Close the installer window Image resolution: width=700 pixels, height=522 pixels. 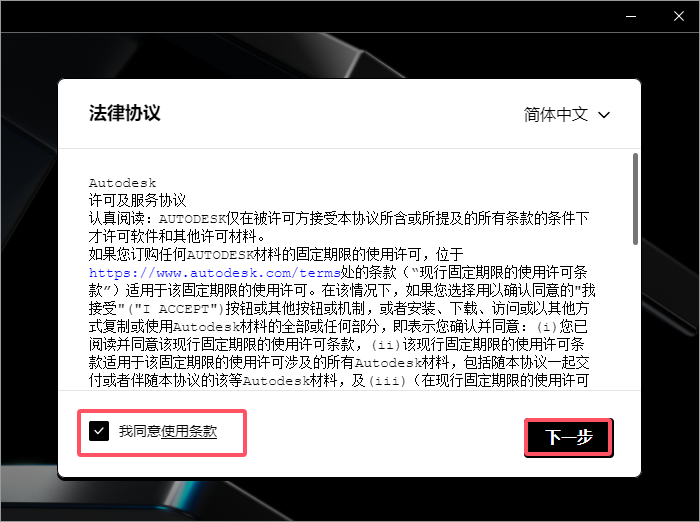(x=679, y=17)
